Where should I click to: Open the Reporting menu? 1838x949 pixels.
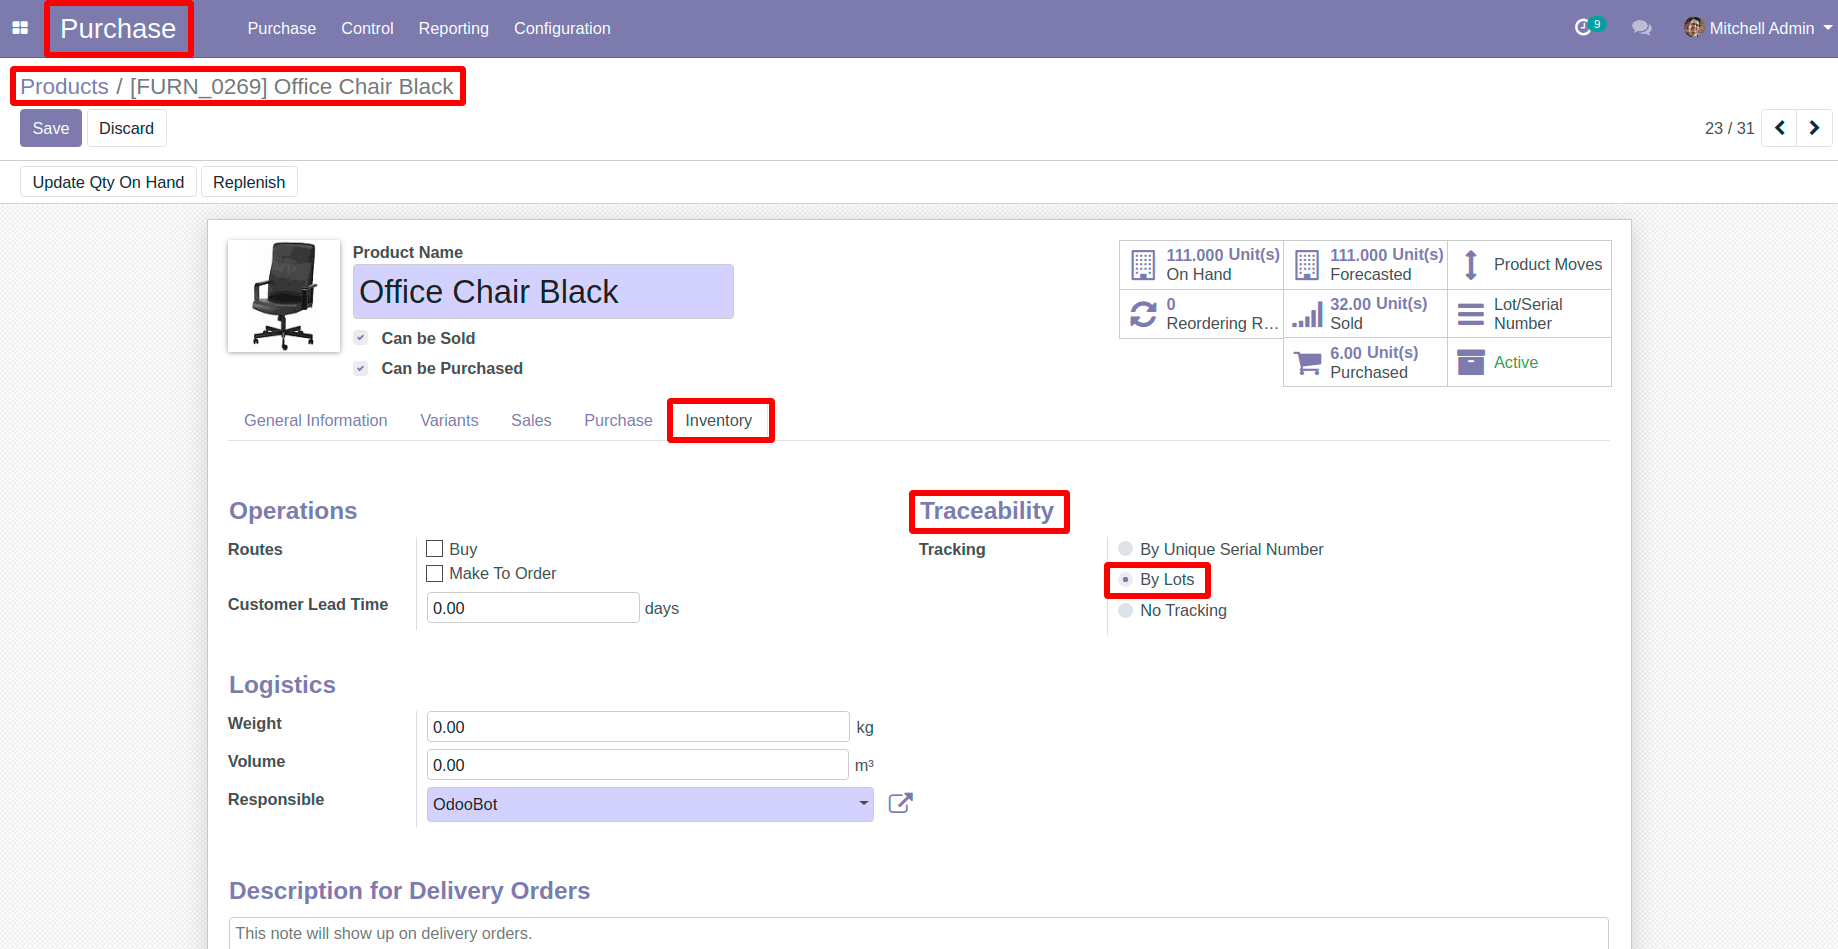coord(454,28)
